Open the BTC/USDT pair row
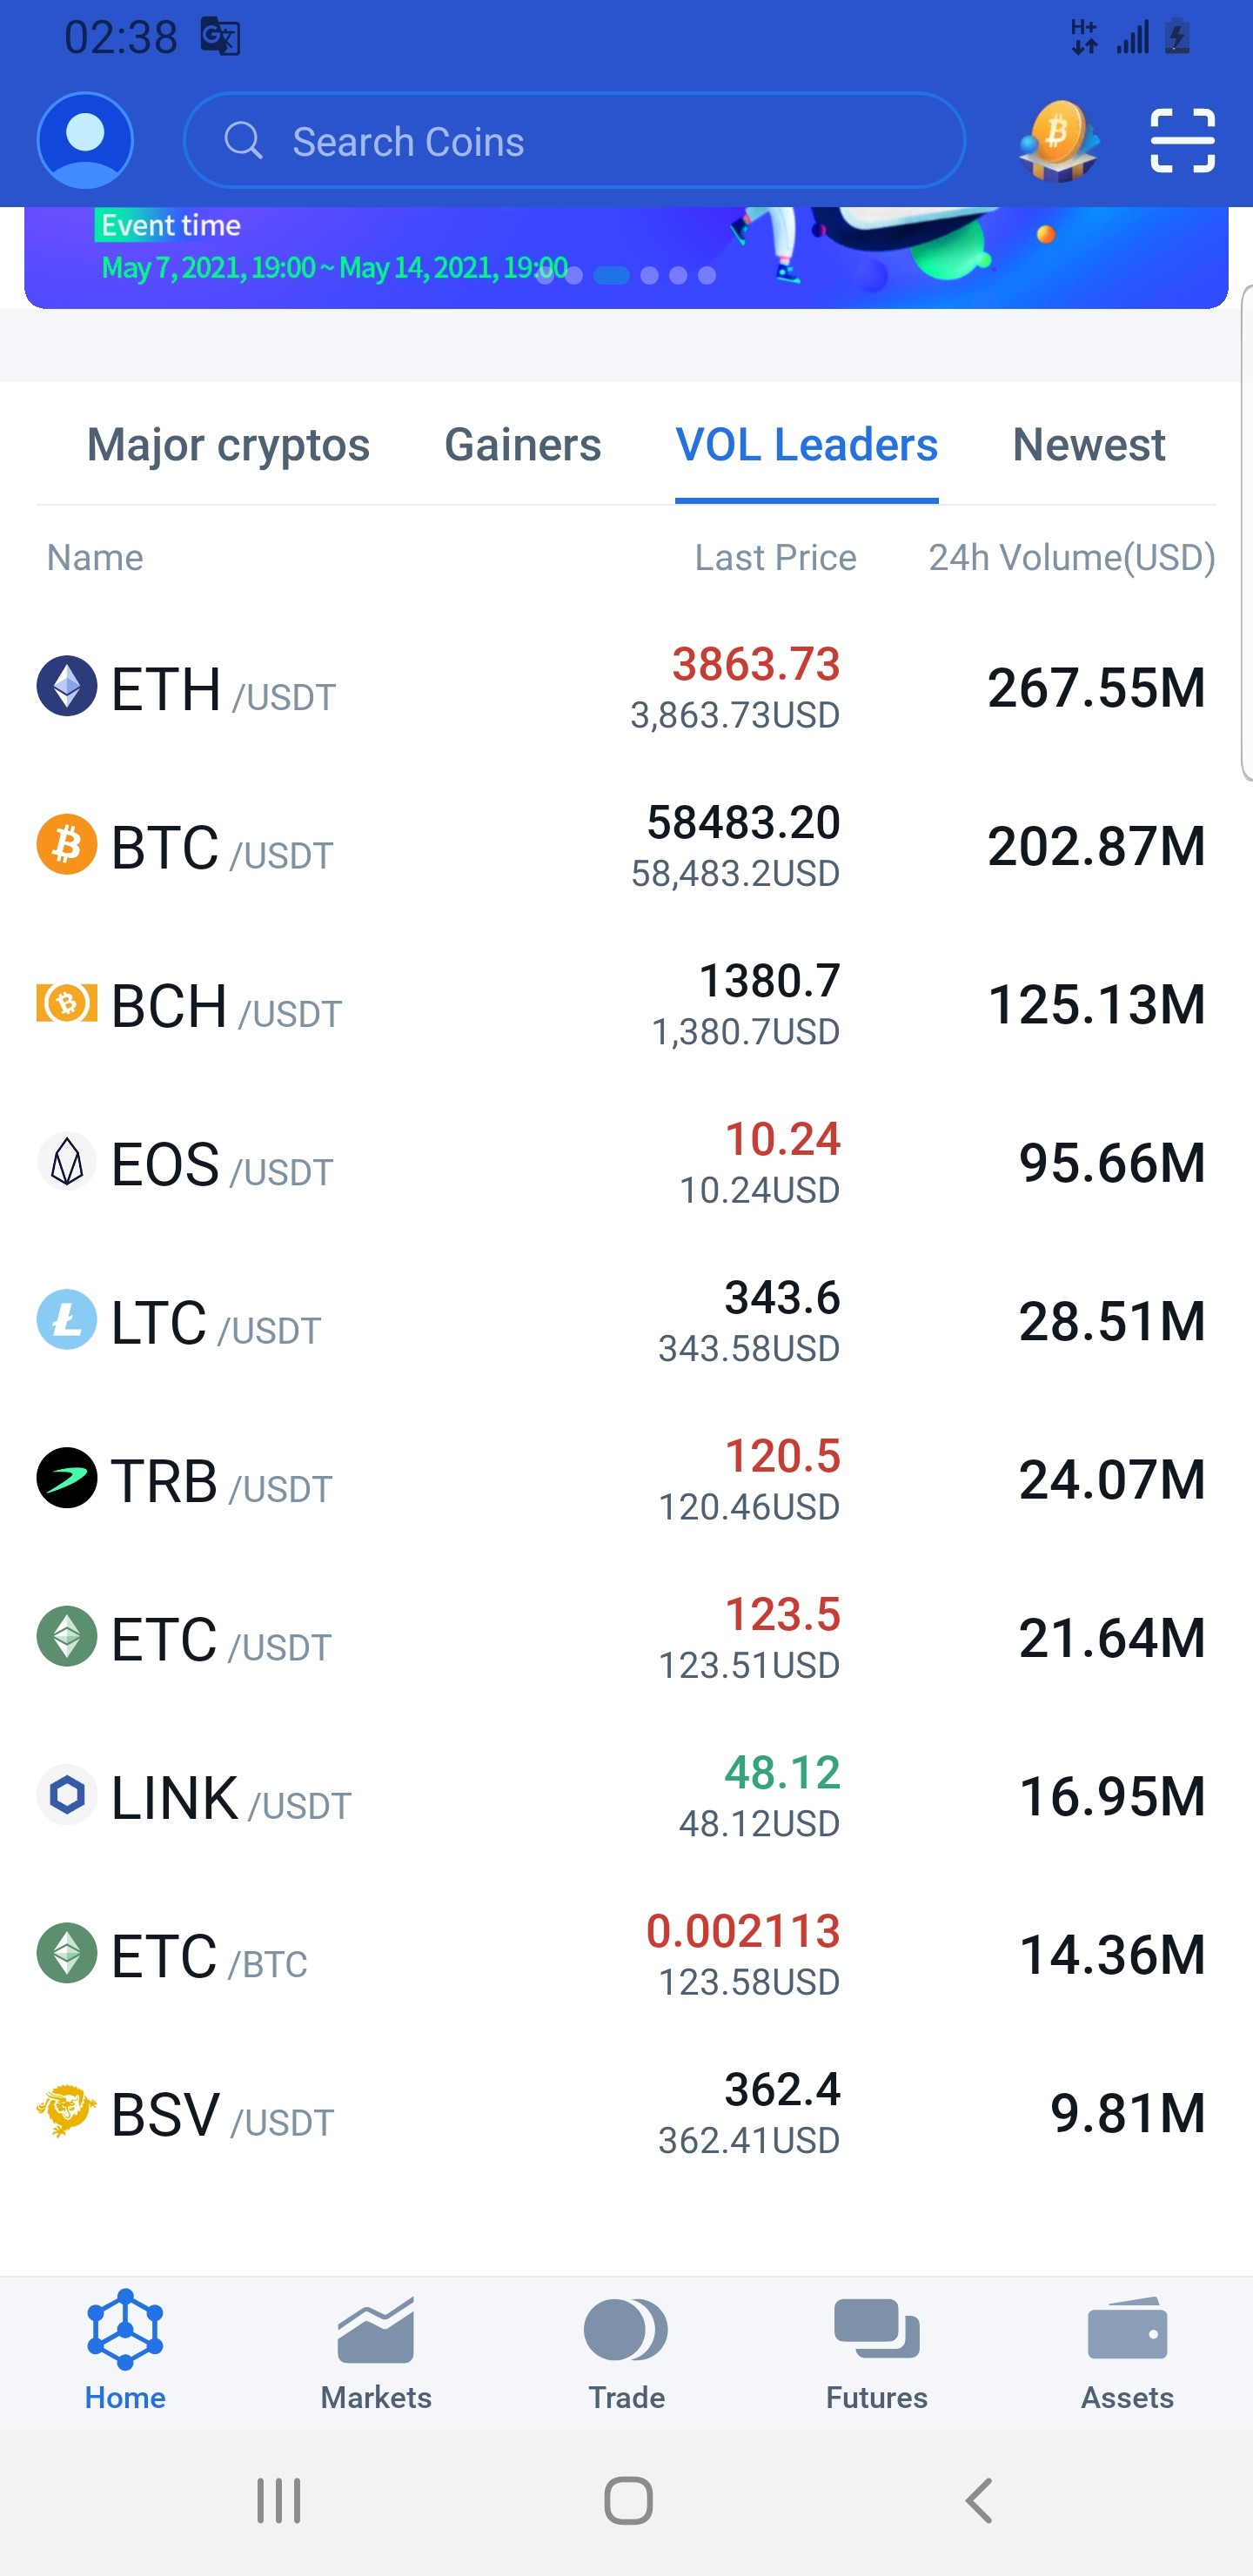1253x2576 pixels. pyautogui.click(x=626, y=846)
